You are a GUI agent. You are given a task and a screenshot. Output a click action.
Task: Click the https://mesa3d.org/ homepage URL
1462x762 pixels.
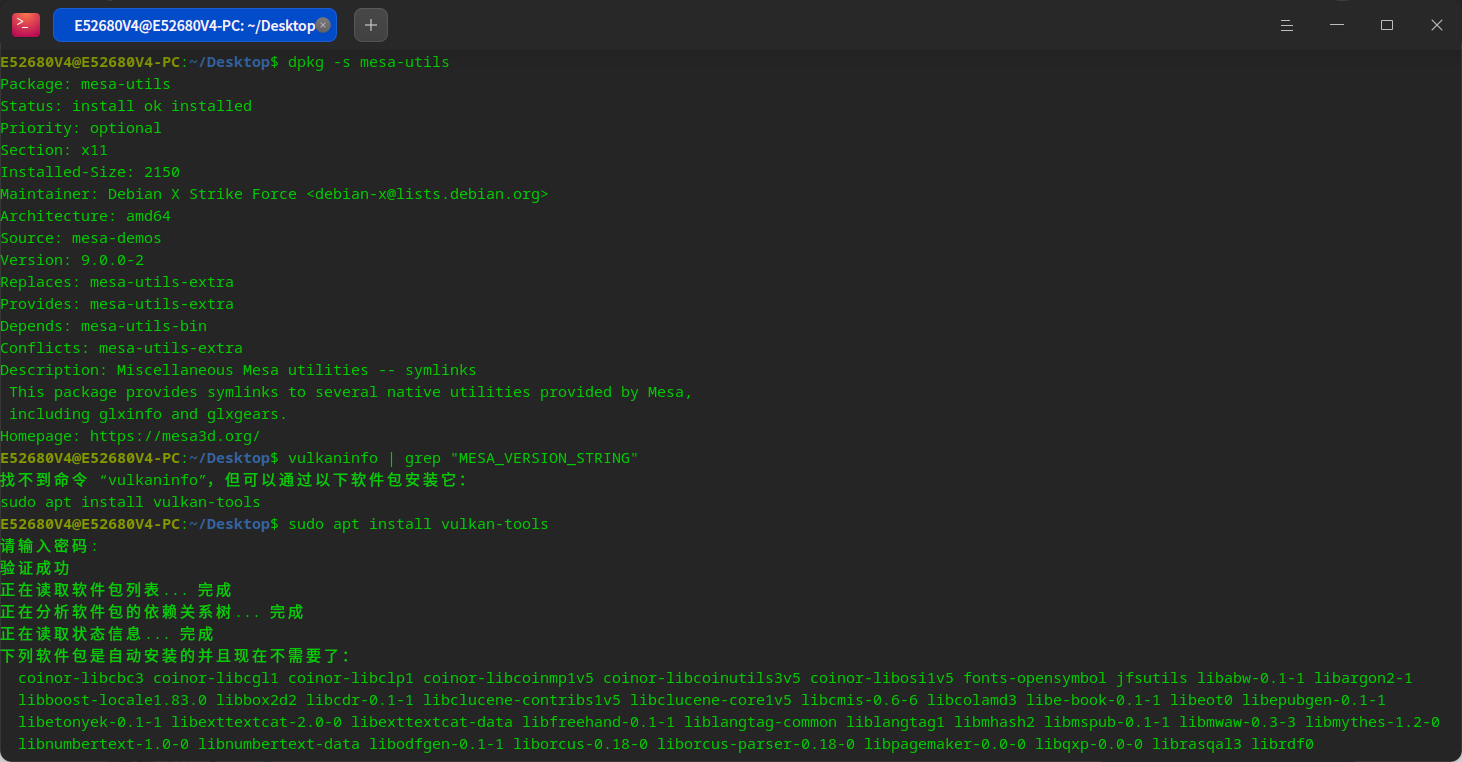(x=175, y=436)
